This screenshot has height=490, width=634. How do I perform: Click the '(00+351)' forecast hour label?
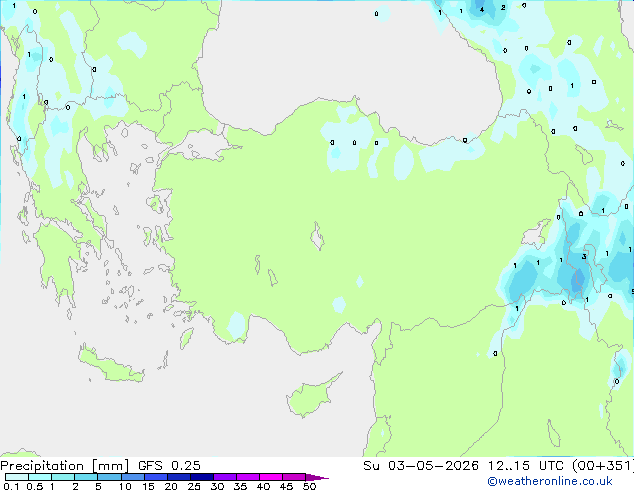[602, 466]
